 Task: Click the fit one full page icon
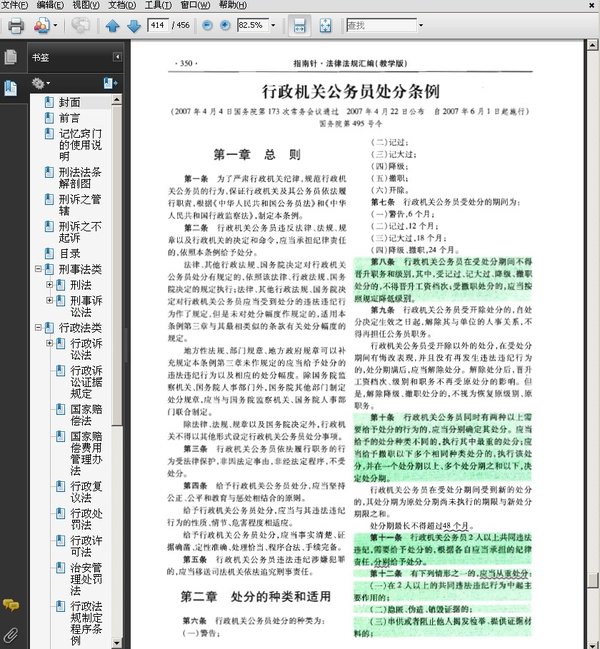pos(326,26)
